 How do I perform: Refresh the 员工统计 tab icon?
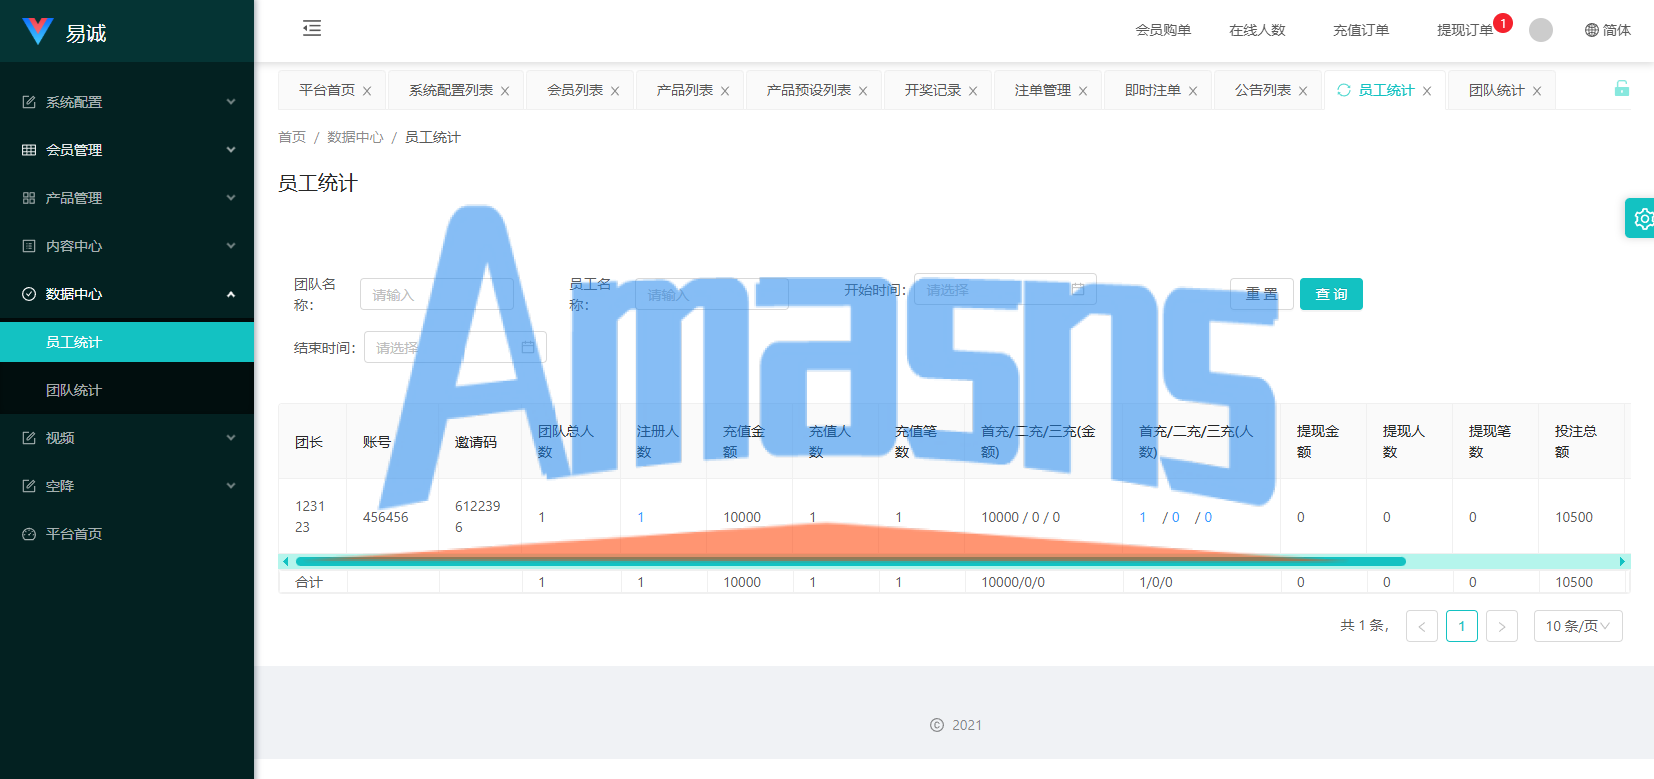pyautogui.click(x=1344, y=90)
